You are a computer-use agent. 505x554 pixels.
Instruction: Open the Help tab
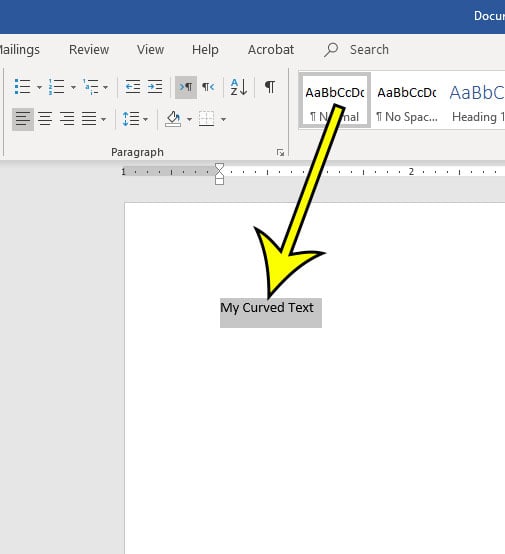(205, 50)
